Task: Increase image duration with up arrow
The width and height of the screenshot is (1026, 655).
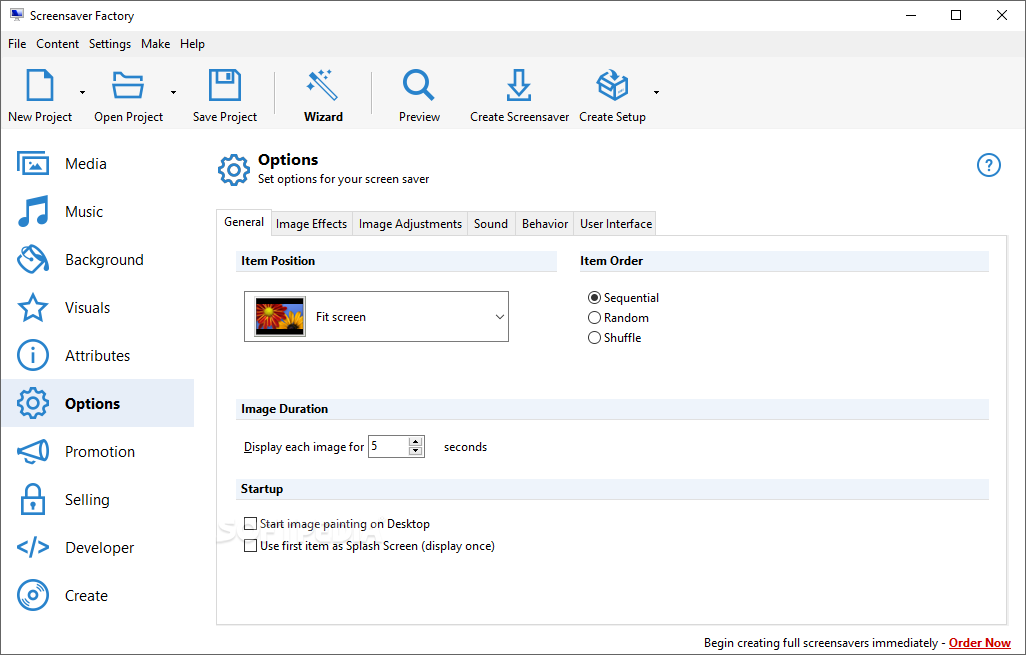Action: pyautogui.click(x=416, y=442)
